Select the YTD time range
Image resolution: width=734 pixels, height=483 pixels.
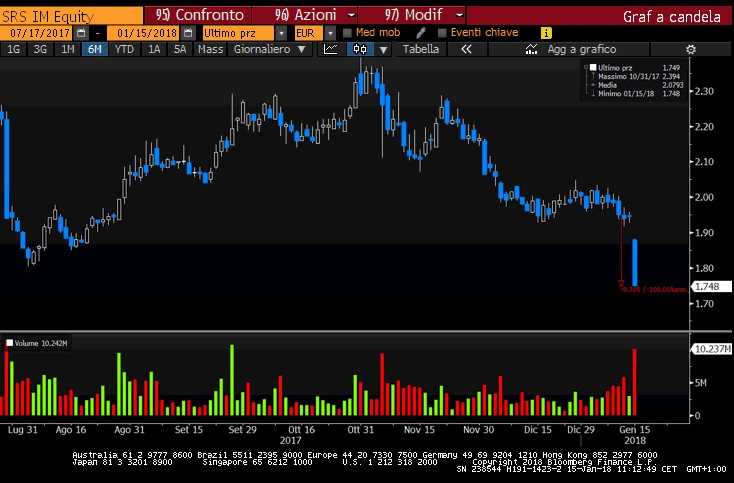124,49
